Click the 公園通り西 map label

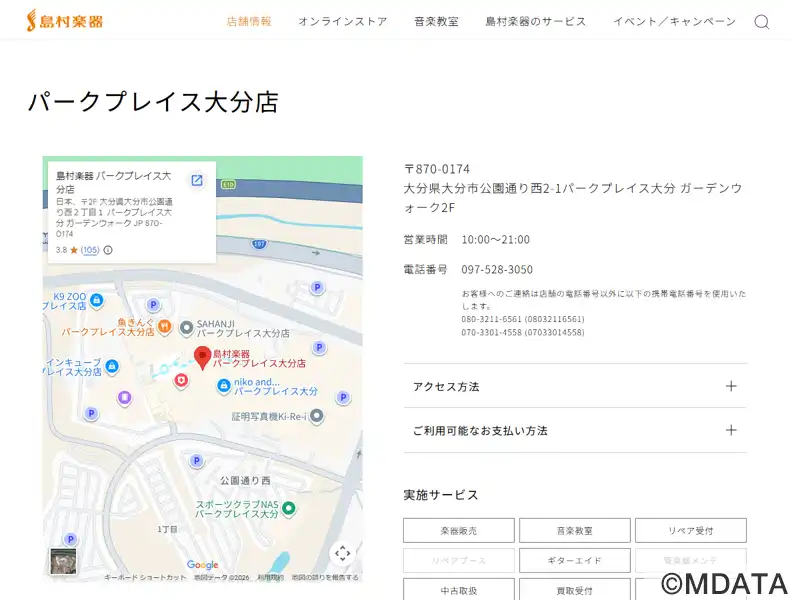(x=245, y=480)
